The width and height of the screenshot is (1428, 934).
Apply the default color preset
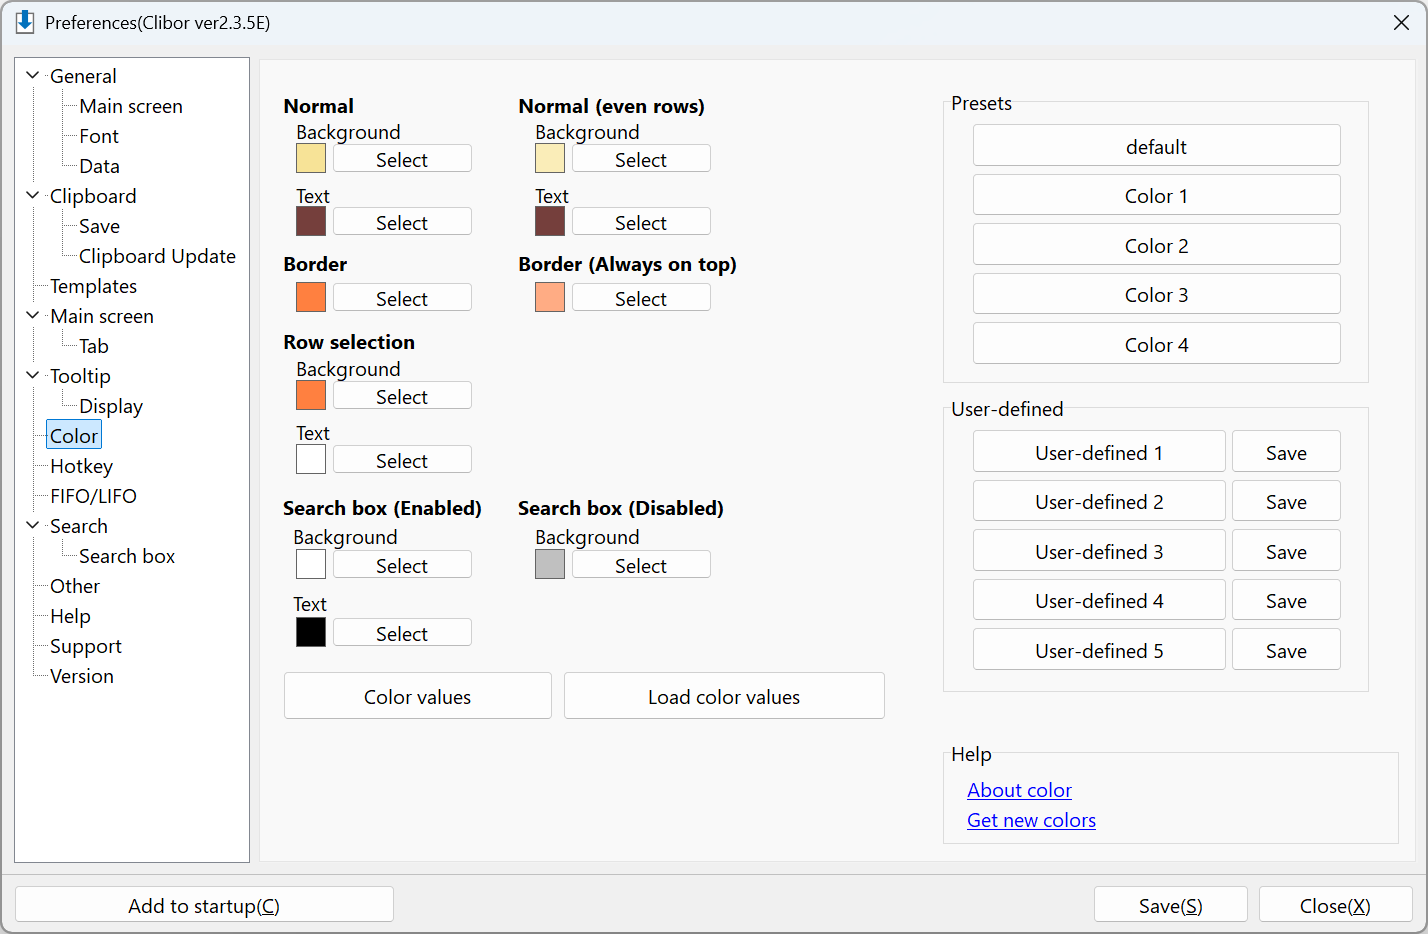click(x=1157, y=146)
